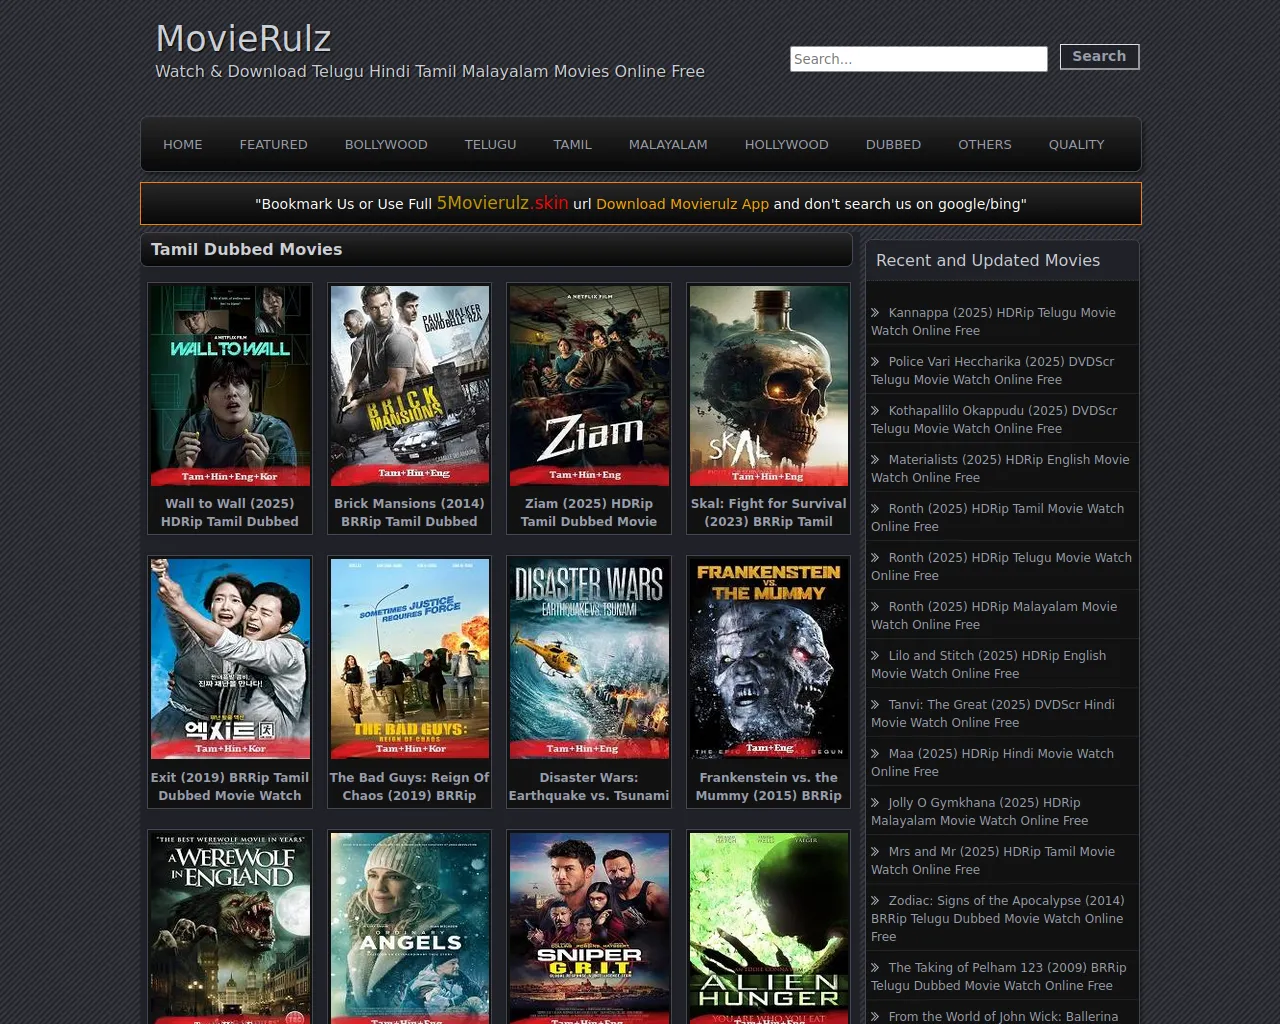
Task: Open the Disaster Wars movie poster
Action: click(589, 659)
